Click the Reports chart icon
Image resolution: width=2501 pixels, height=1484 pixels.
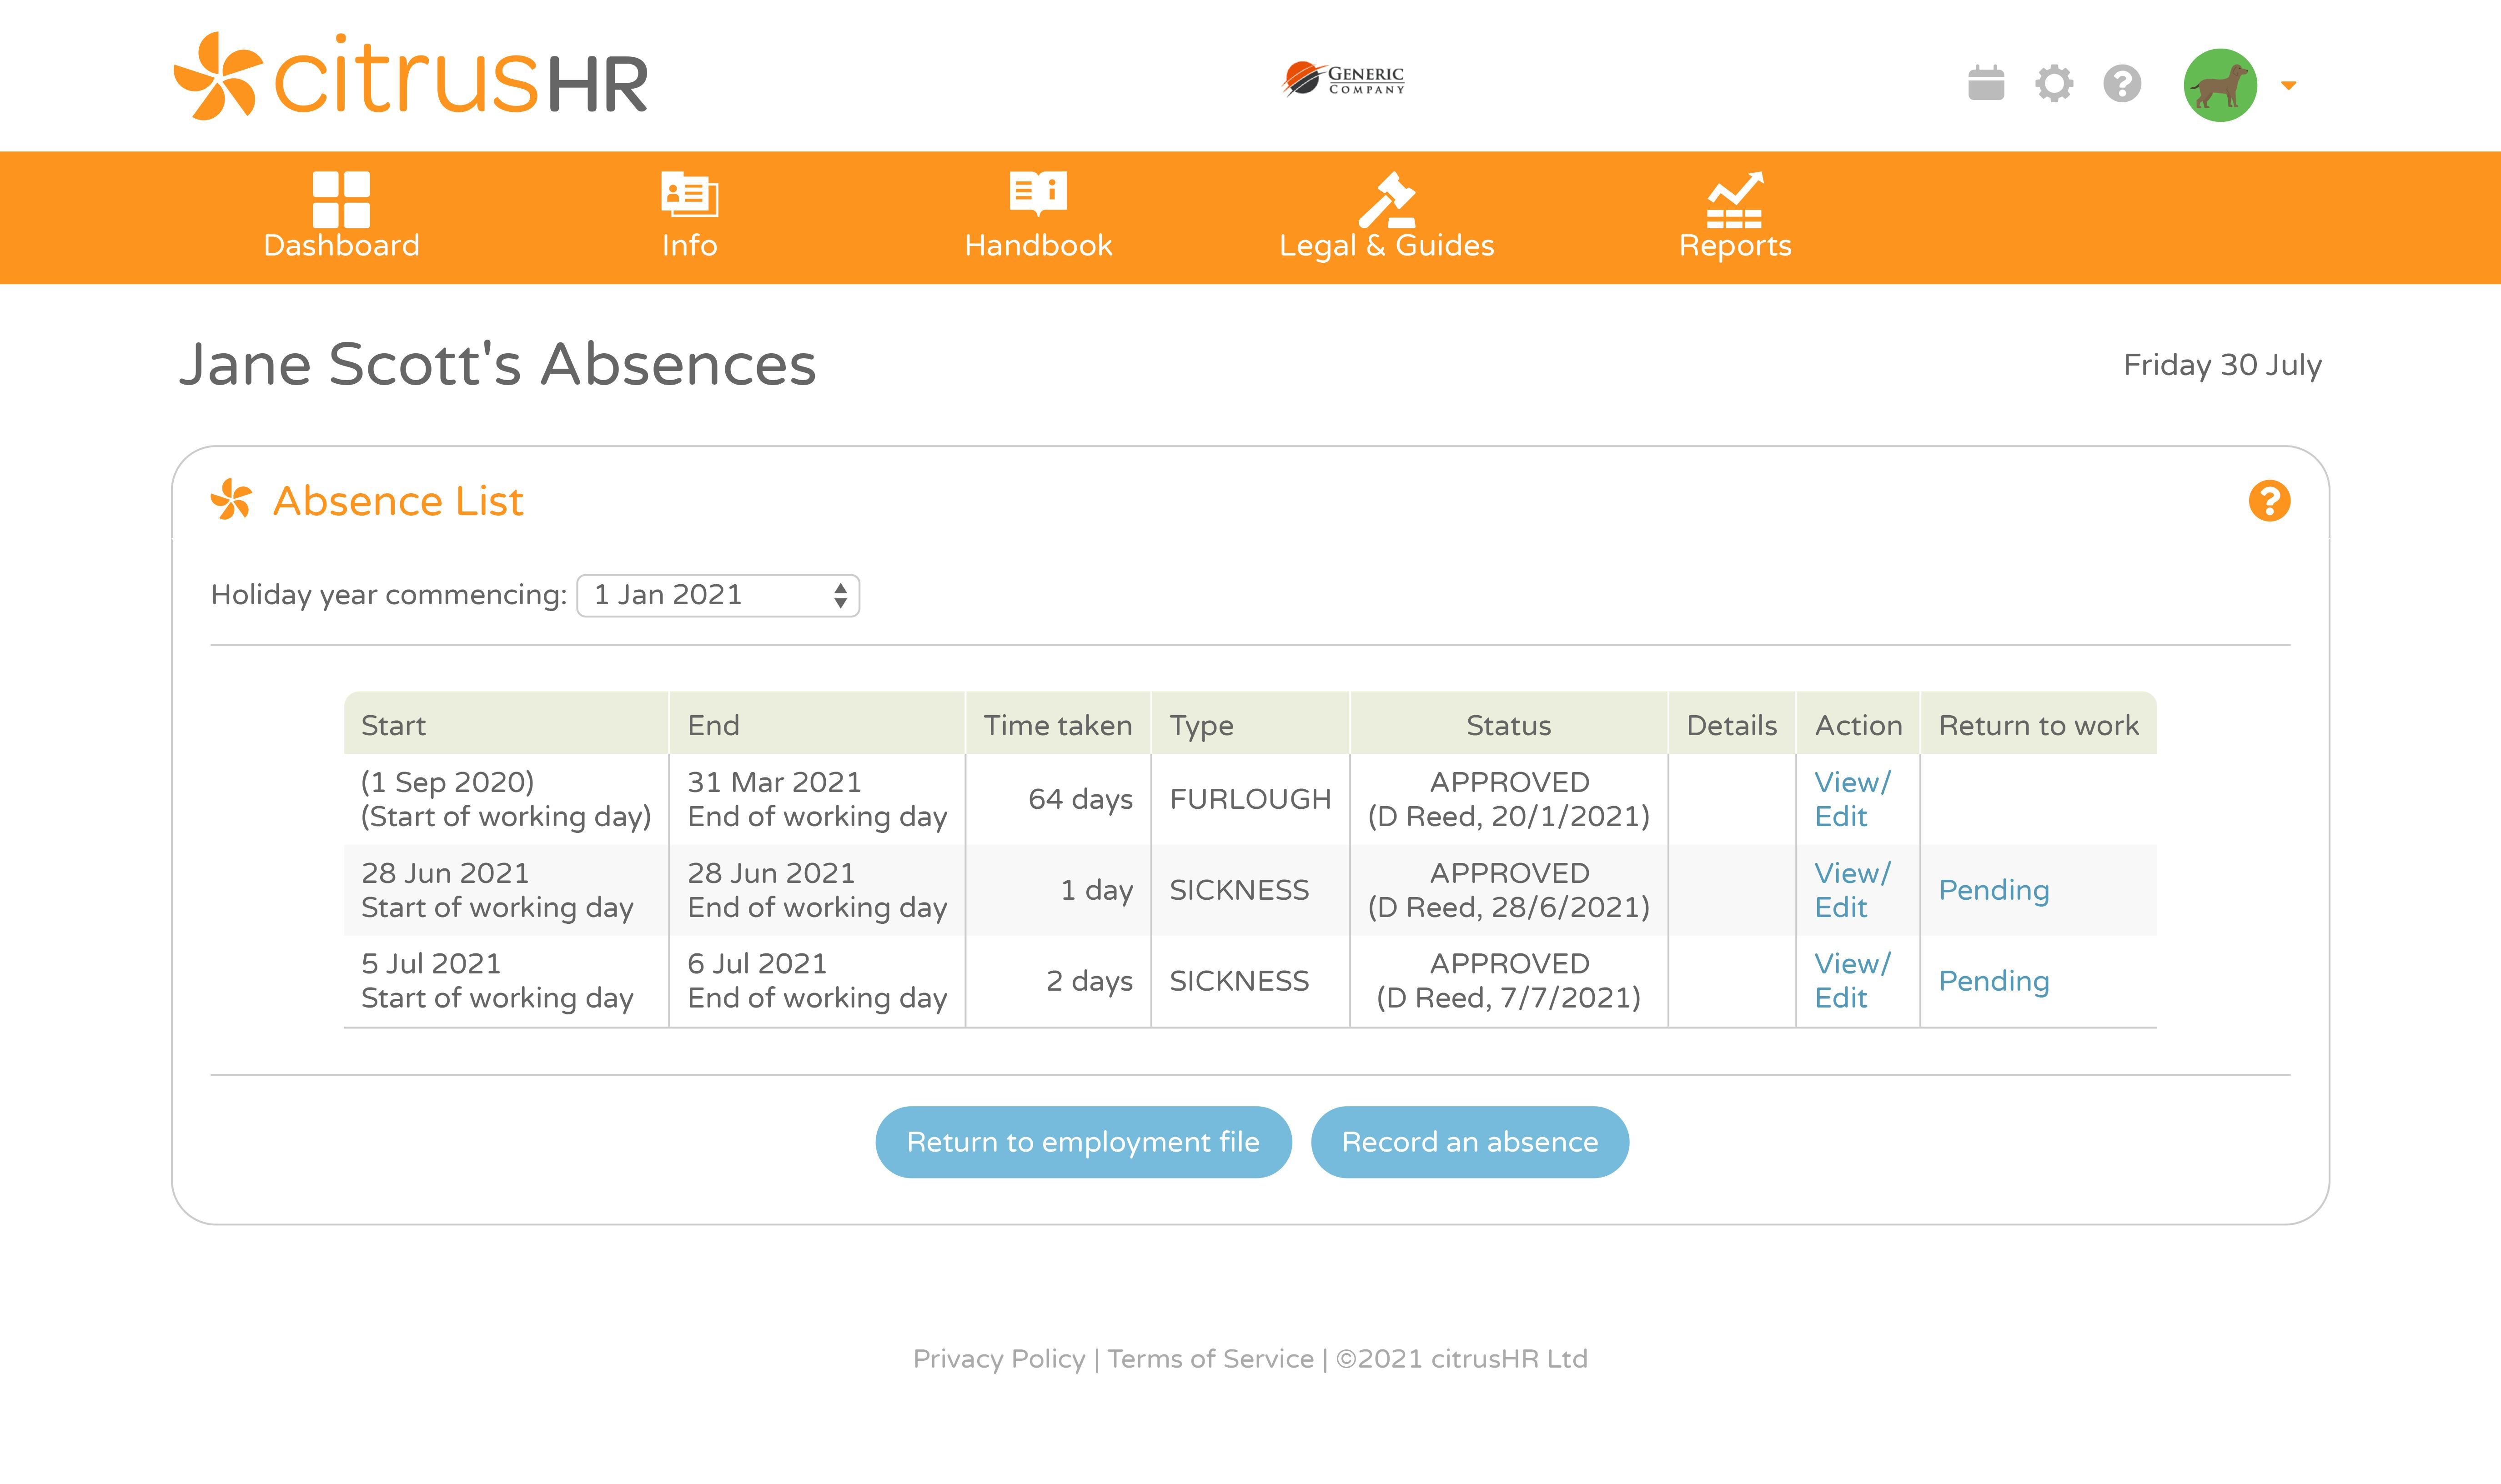[1735, 199]
